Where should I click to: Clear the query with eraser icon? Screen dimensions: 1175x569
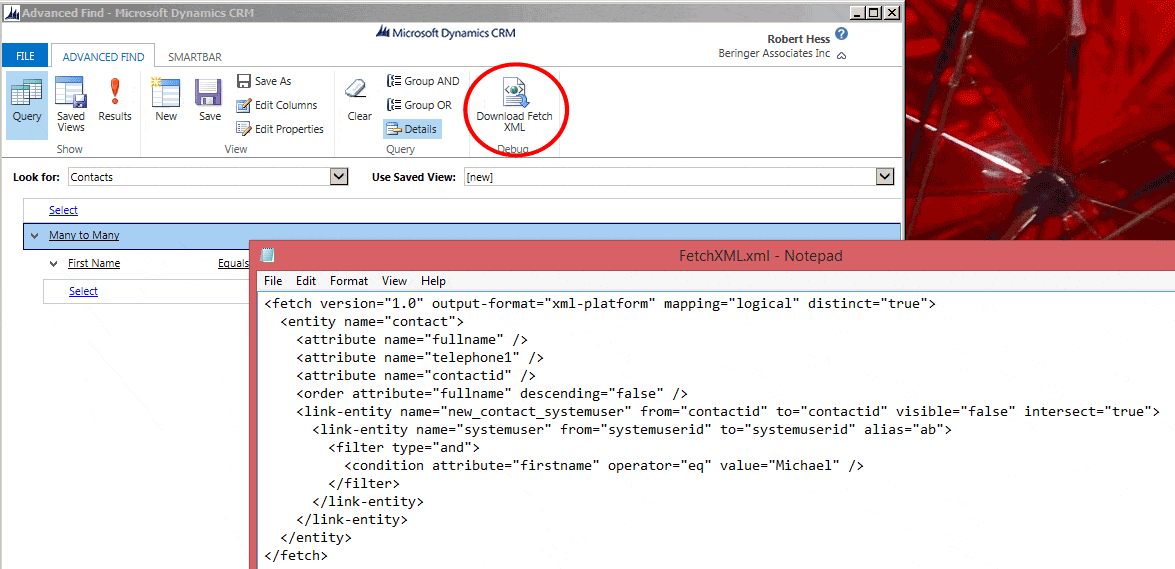point(359,101)
